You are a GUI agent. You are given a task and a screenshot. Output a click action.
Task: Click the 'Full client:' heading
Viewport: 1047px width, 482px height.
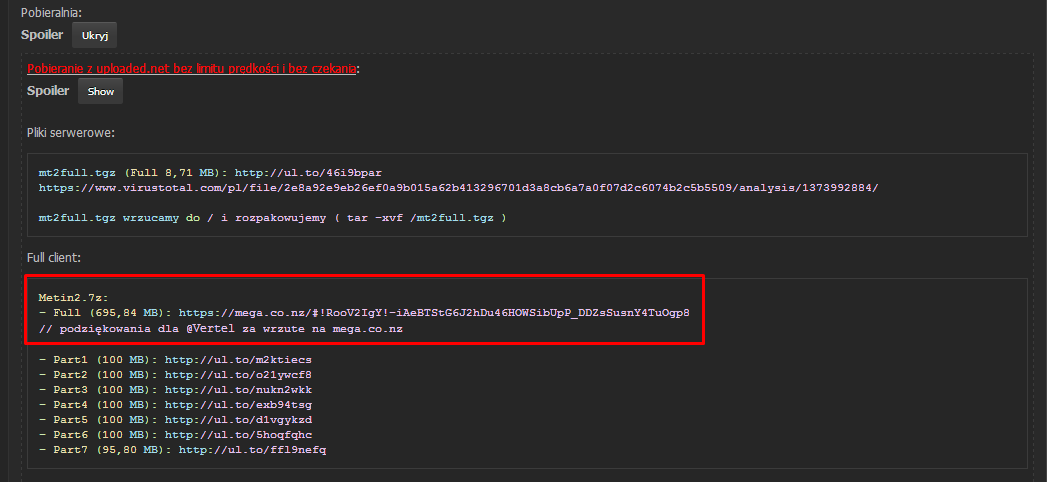click(x=53, y=257)
